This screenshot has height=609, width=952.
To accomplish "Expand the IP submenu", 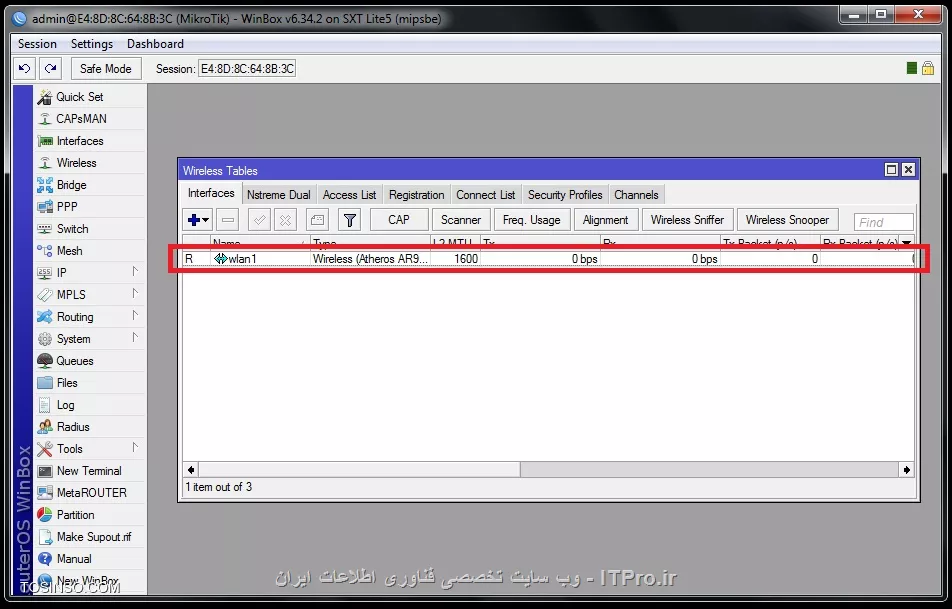I will (90, 273).
